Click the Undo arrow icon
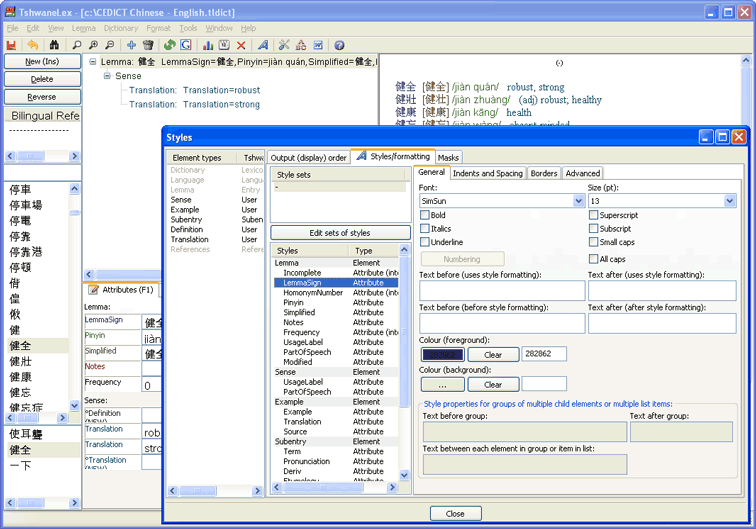Screen dimensions: 756x529 tap(33, 45)
